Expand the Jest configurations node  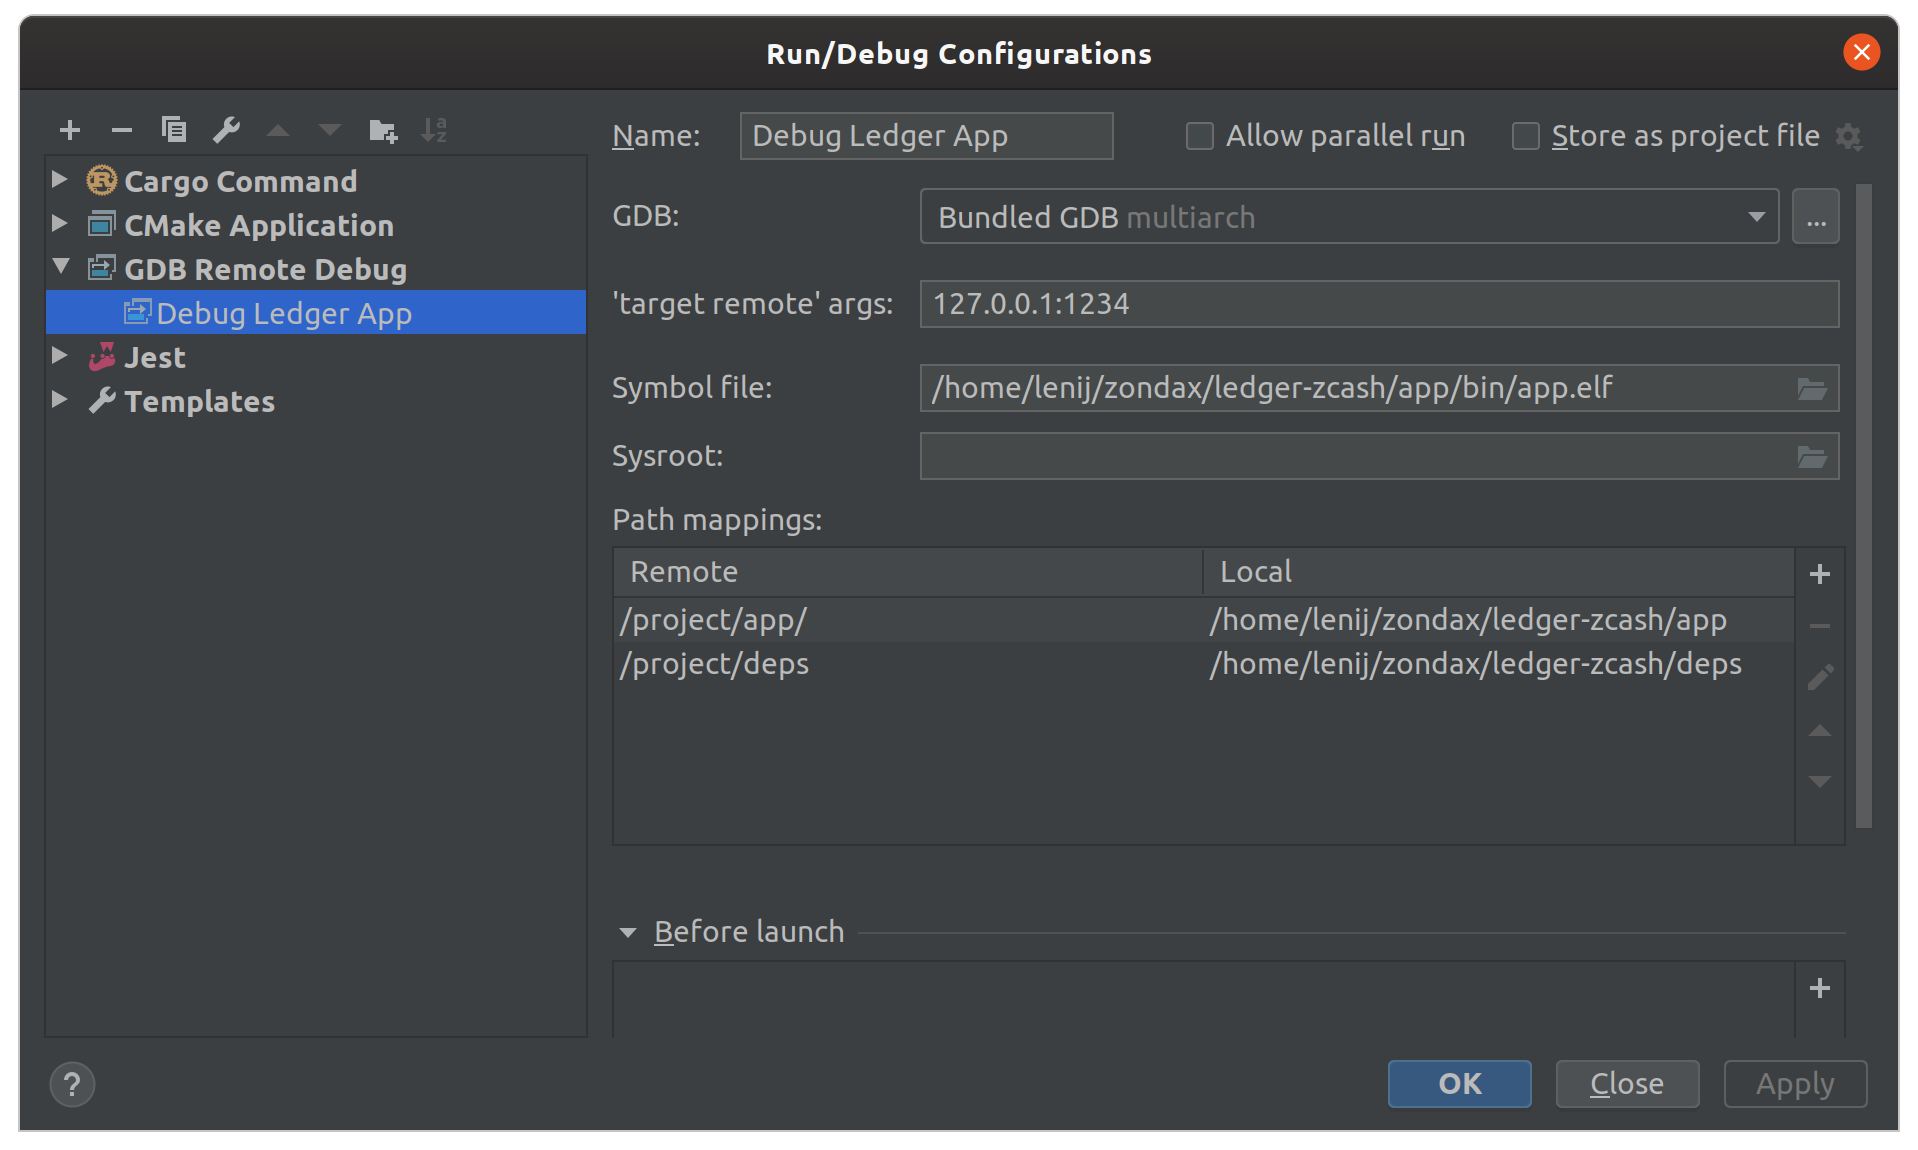click(x=60, y=356)
